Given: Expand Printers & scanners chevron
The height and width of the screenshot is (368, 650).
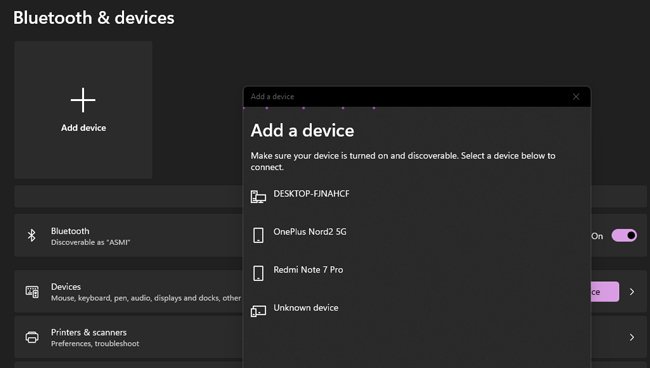Looking at the screenshot, I should click(x=632, y=337).
